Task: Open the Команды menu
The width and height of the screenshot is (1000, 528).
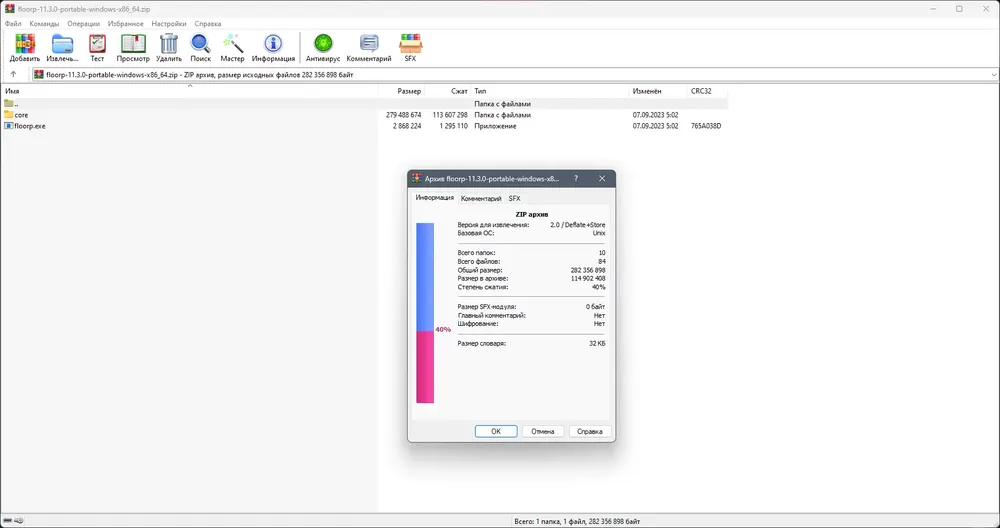Action: [45, 24]
